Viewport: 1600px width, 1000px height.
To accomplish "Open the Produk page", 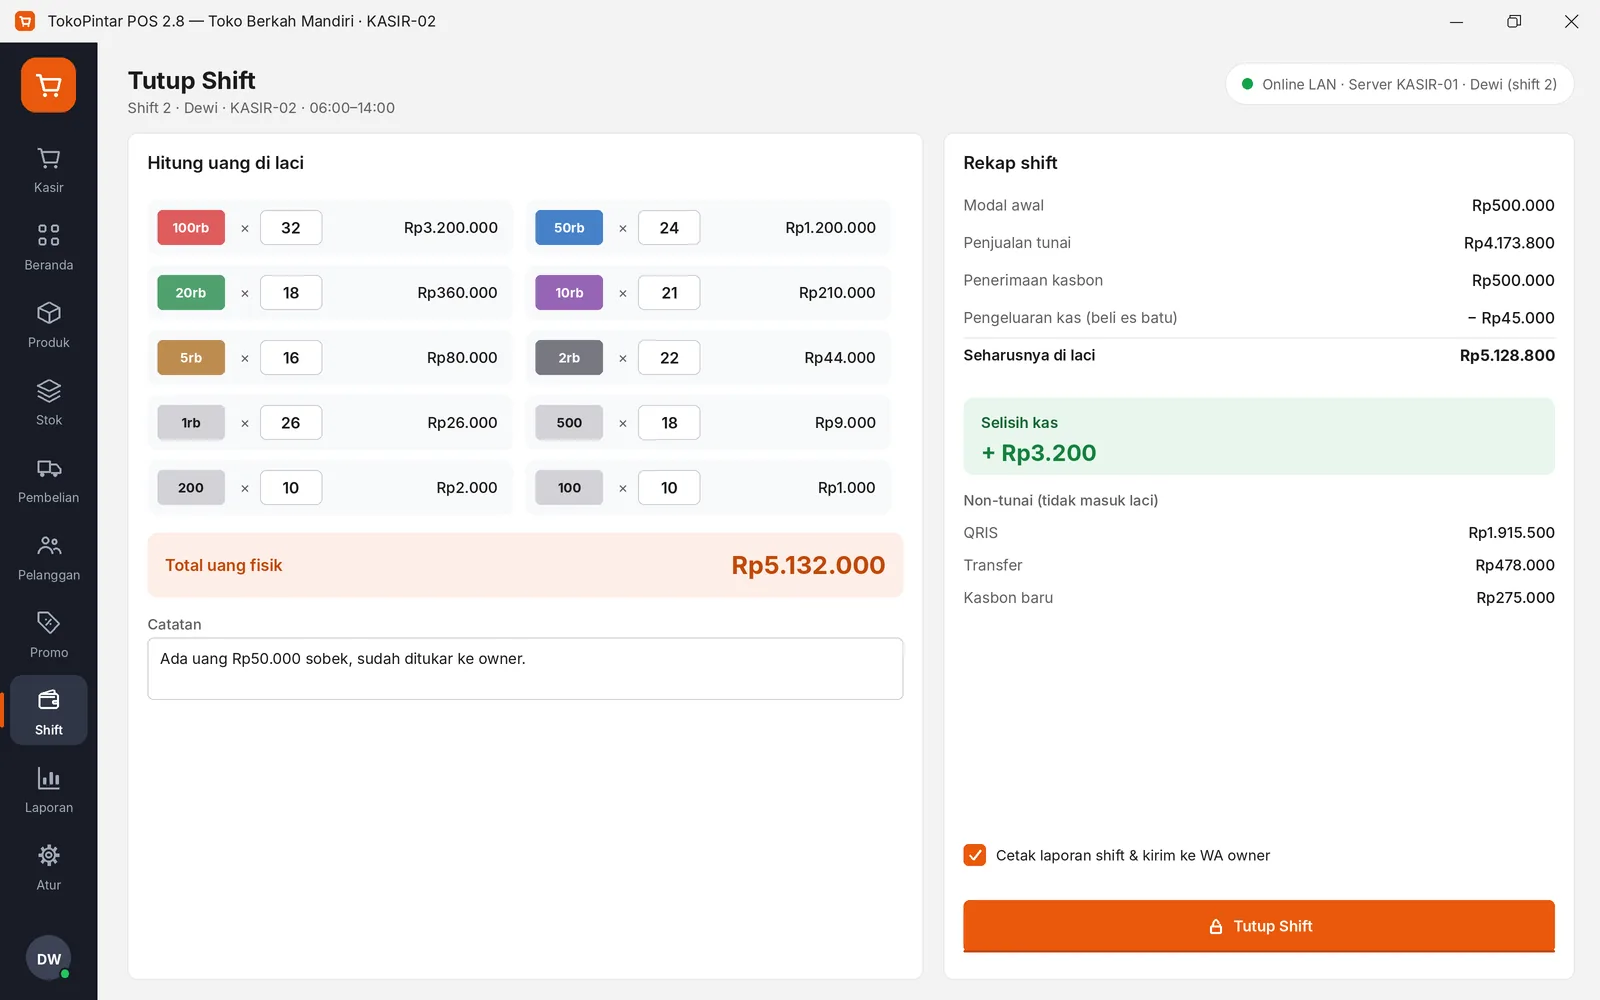I will (48, 326).
